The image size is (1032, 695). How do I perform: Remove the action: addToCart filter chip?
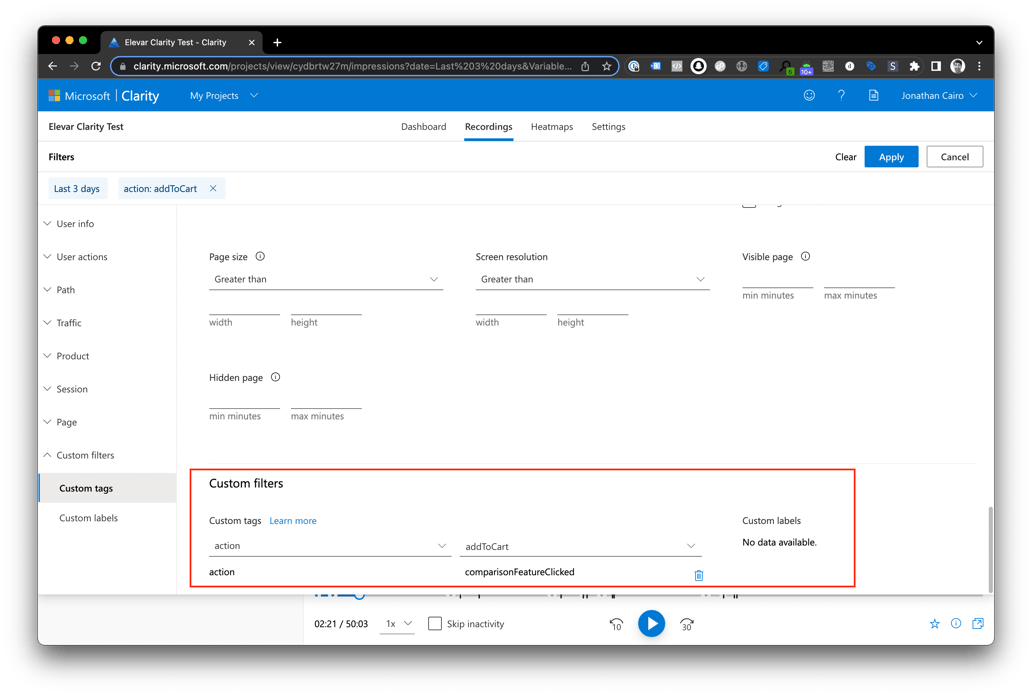(213, 188)
